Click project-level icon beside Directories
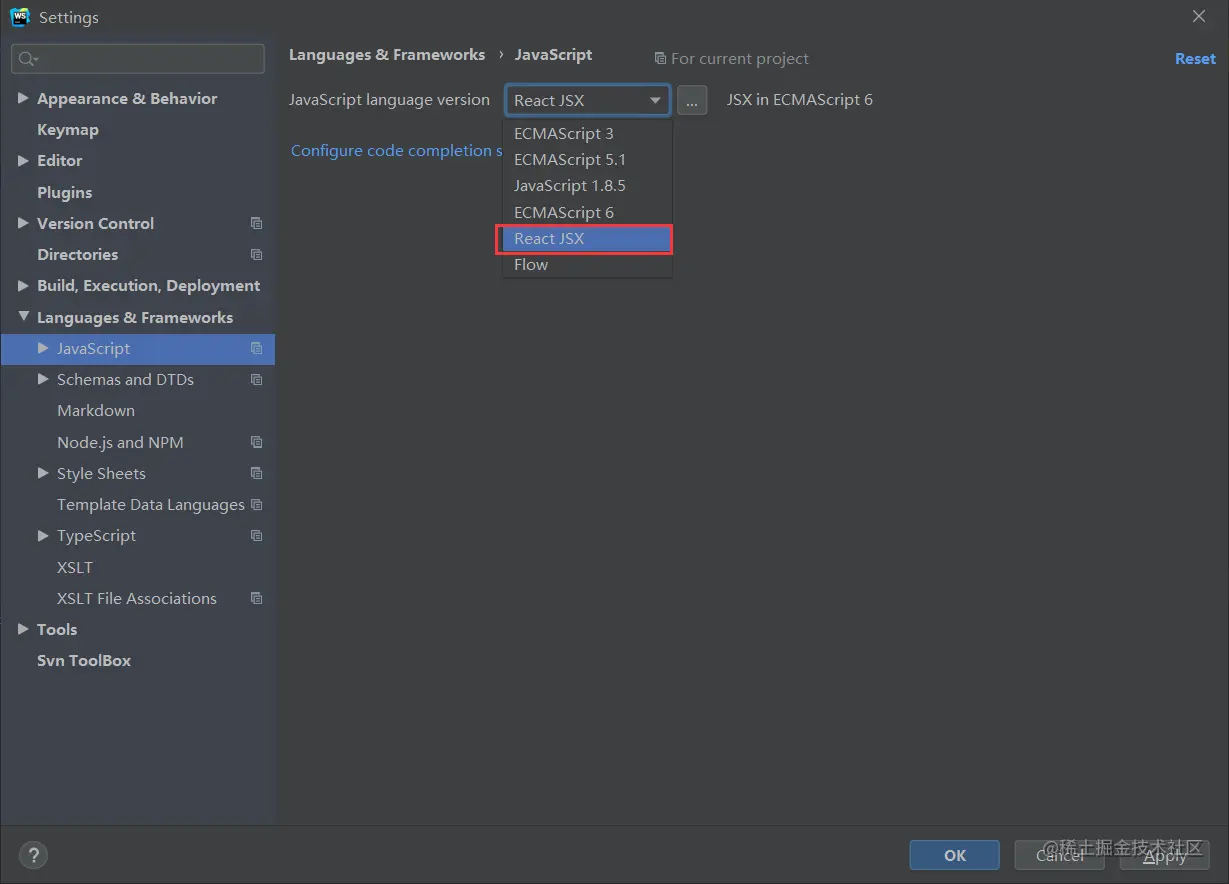Viewport: 1229px width, 884px height. 257,254
